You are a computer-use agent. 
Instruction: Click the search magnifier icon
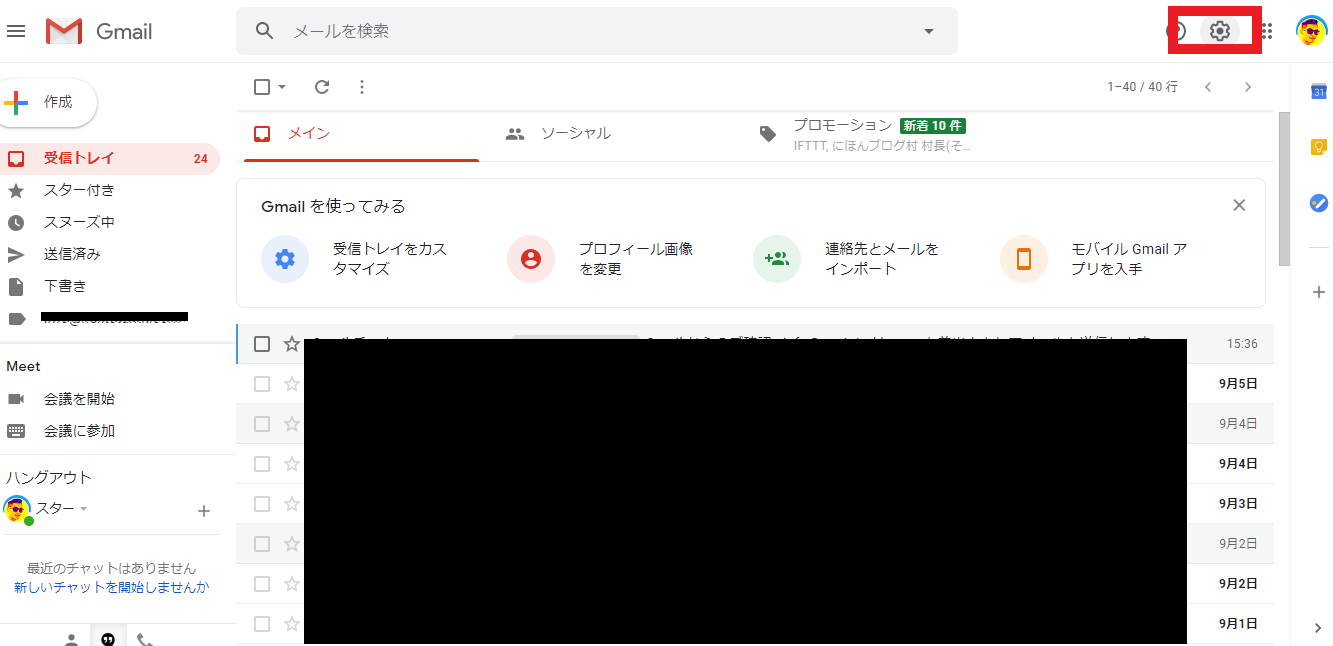[x=265, y=31]
